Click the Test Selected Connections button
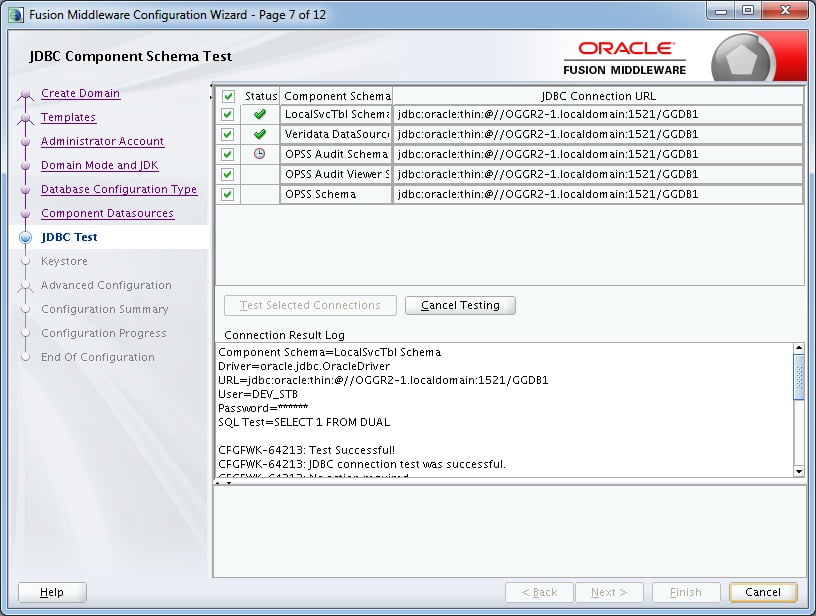816x616 pixels. click(x=310, y=305)
